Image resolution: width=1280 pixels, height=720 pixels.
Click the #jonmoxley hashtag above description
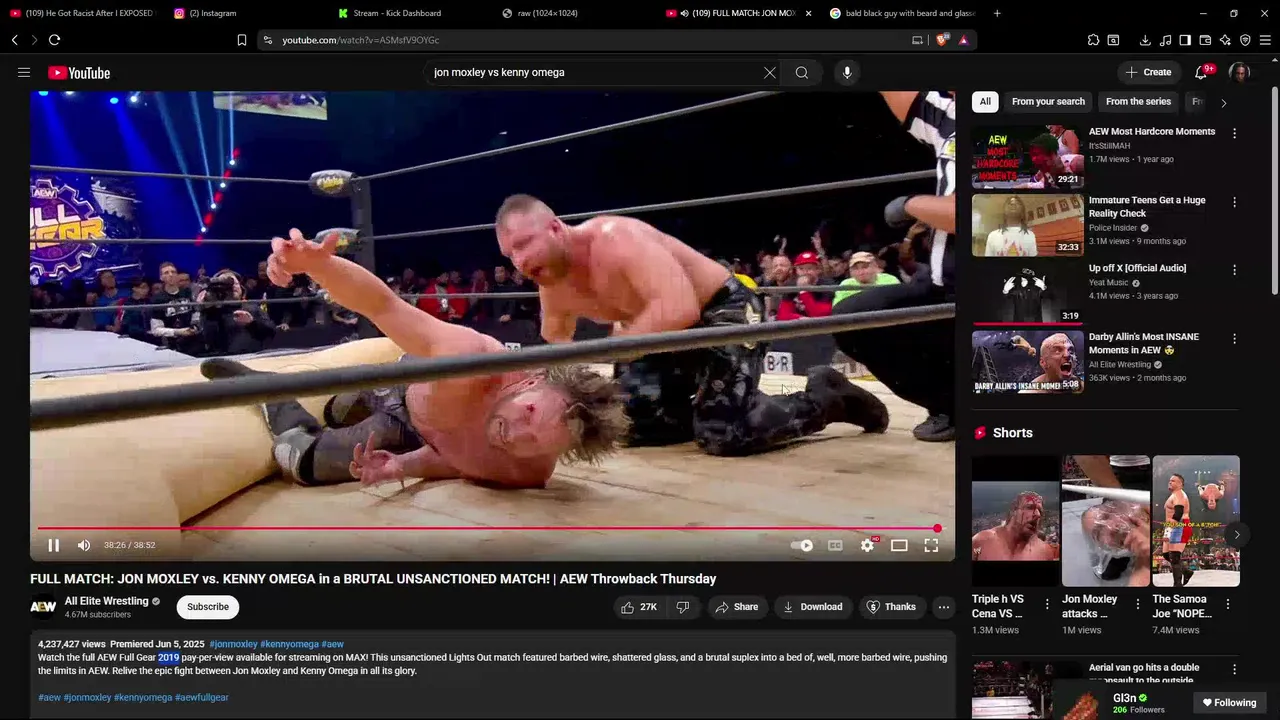[233, 644]
